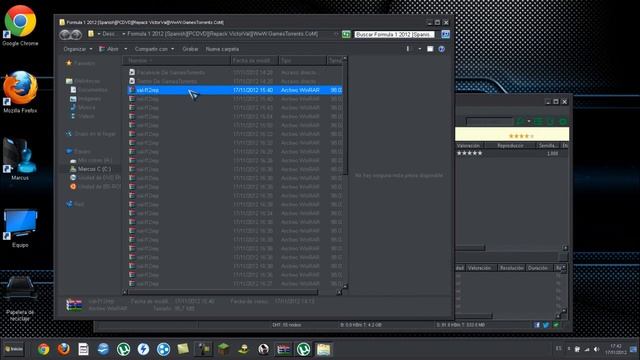Select the Twitter De GamesTorrents shortcut
This screenshot has height=360, width=640.
click(163, 81)
